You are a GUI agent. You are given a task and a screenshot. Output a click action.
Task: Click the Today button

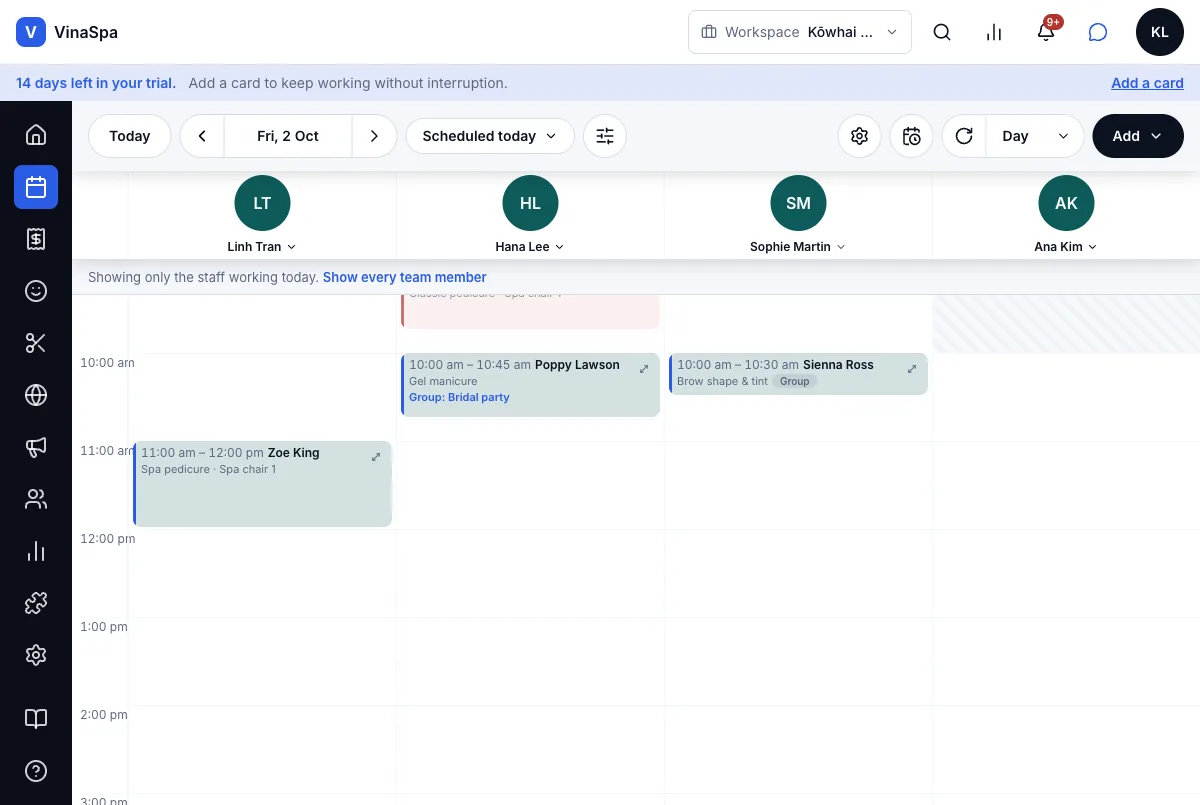[130, 136]
